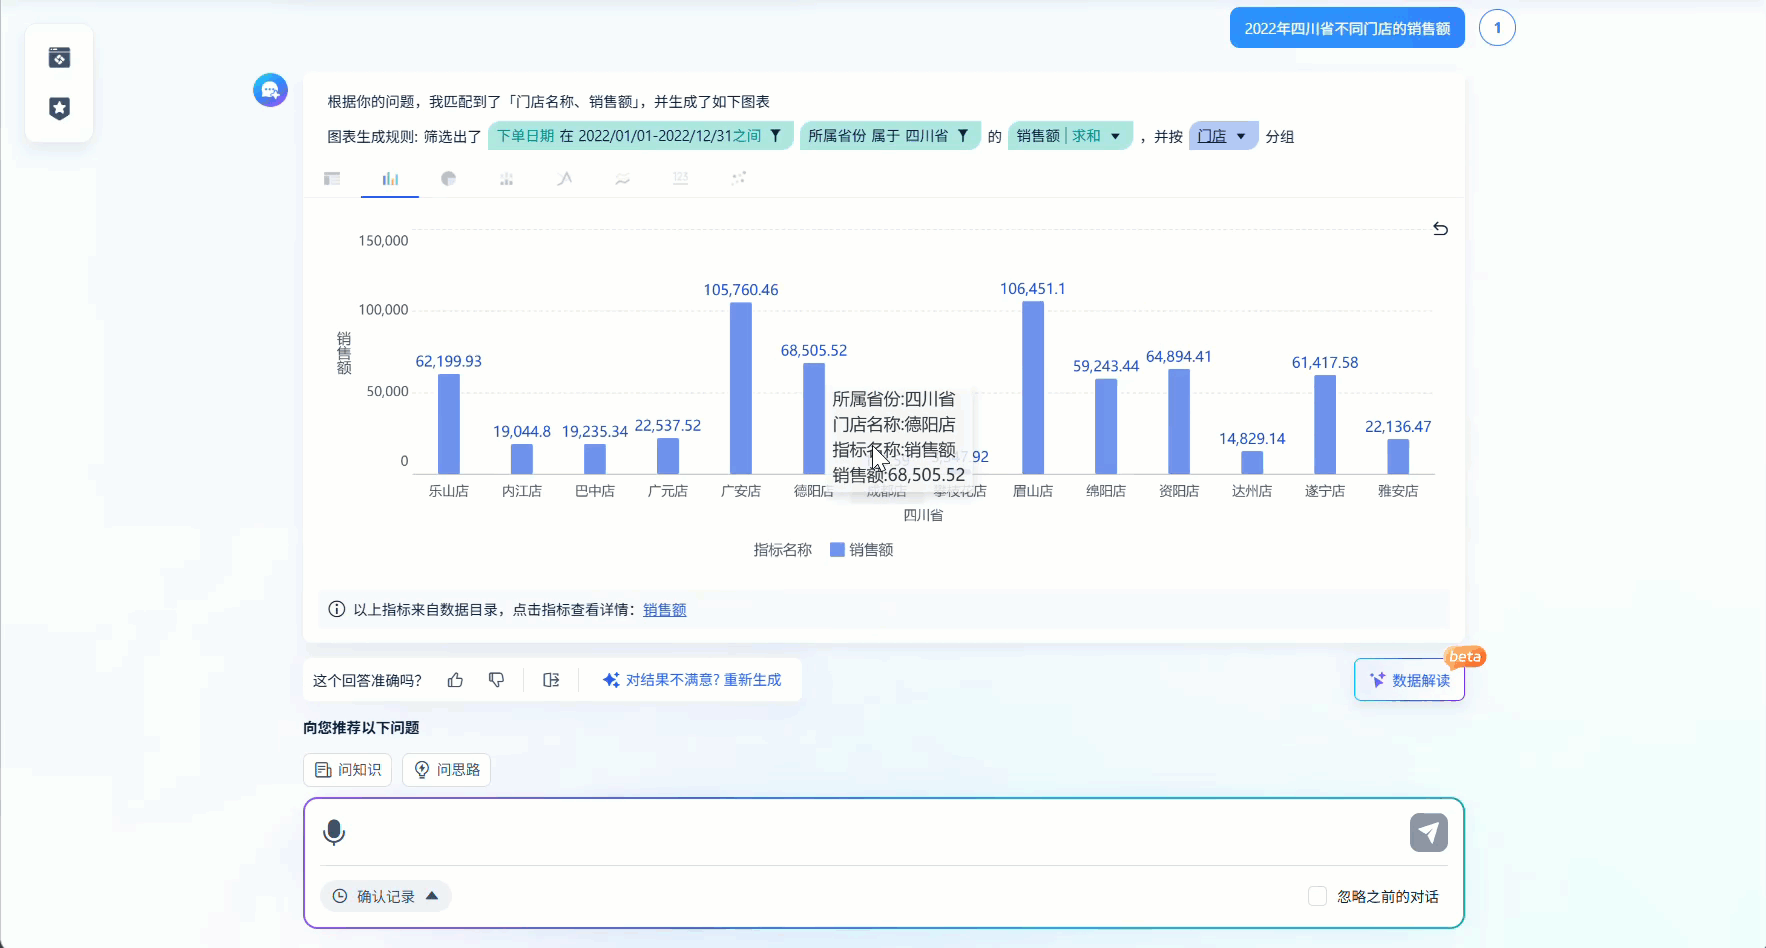Click the numbered 1 circle badge

pyautogui.click(x=1497, y=28)
